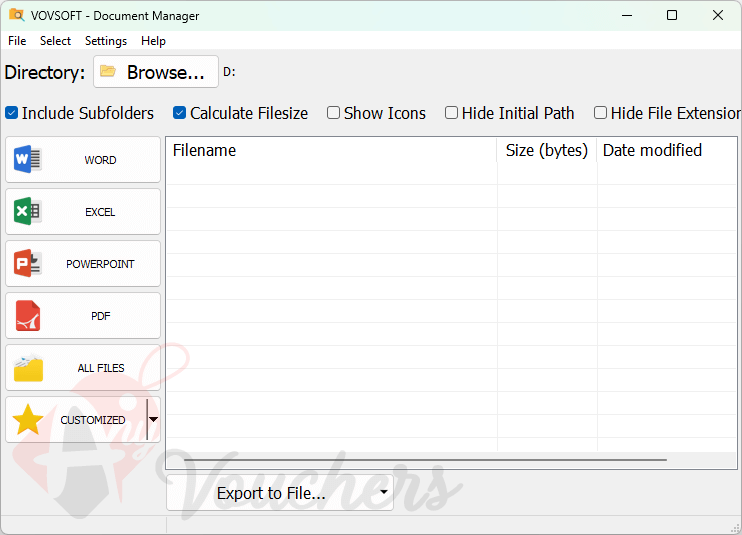The height and width of the screenshot is (535, 742).
Task: Click the ALL FILES button label
Action: (x=101, y=368)
